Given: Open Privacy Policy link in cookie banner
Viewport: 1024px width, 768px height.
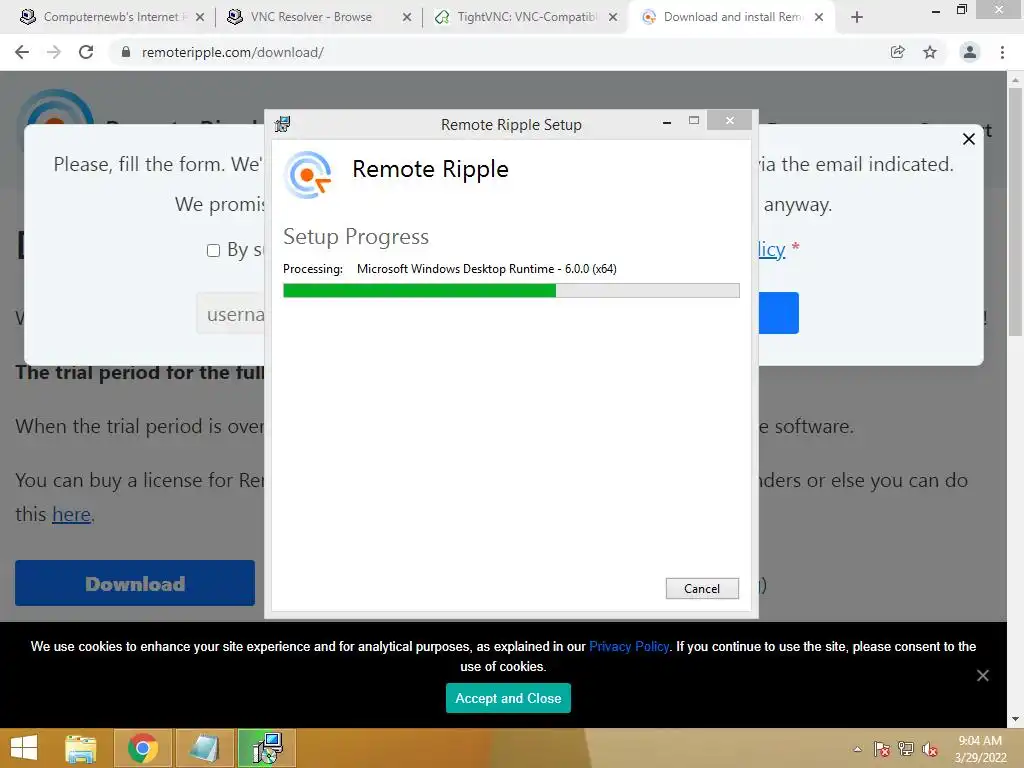Looking at the screenshot, I should [629, 647].
